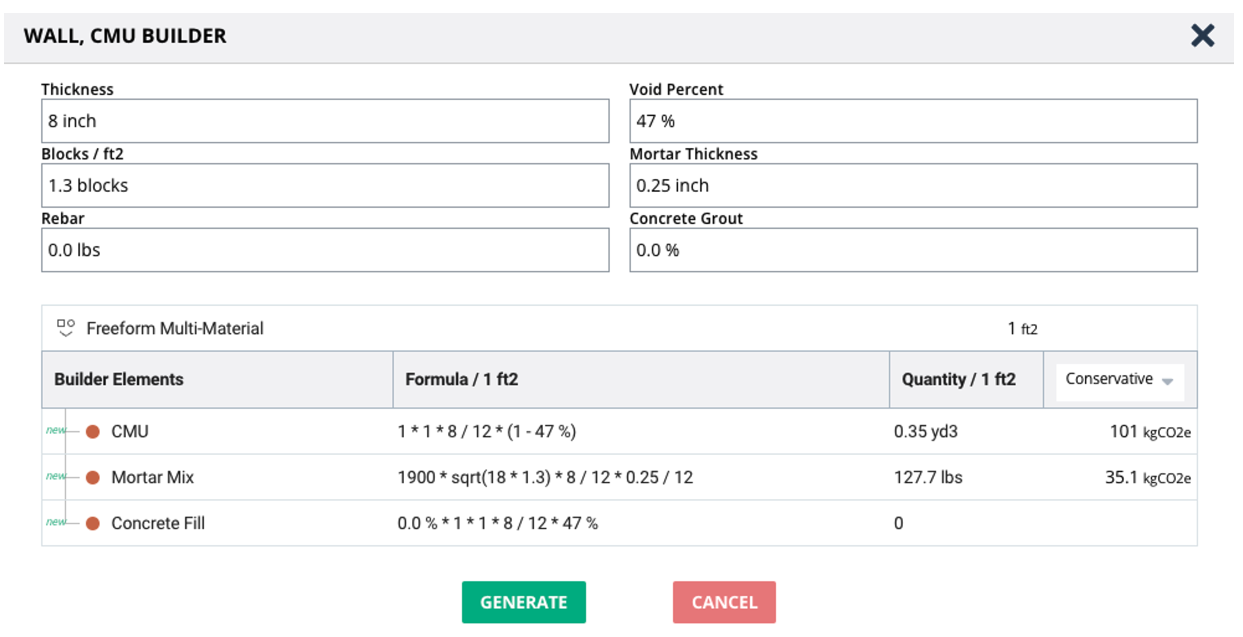Edit the Void Percent field
Screen dimensions: 1243x637
(912, 121)
